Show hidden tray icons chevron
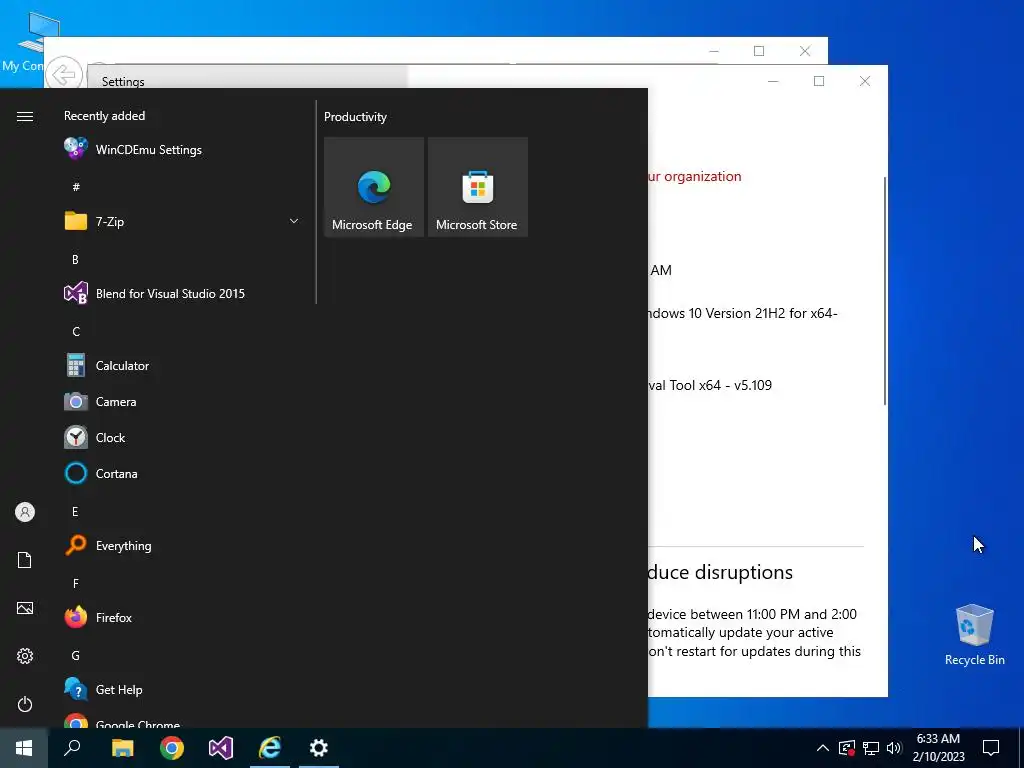Screen dimensions: 1024x768 pyautogui.click(x=823, y=748)
